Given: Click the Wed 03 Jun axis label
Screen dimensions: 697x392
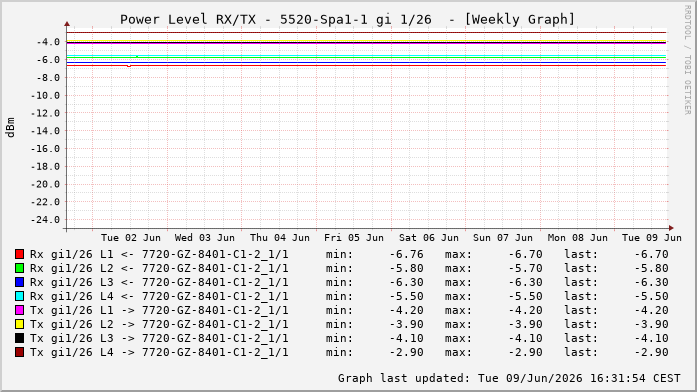Looking at the screenshot, I should pos(204,238).
